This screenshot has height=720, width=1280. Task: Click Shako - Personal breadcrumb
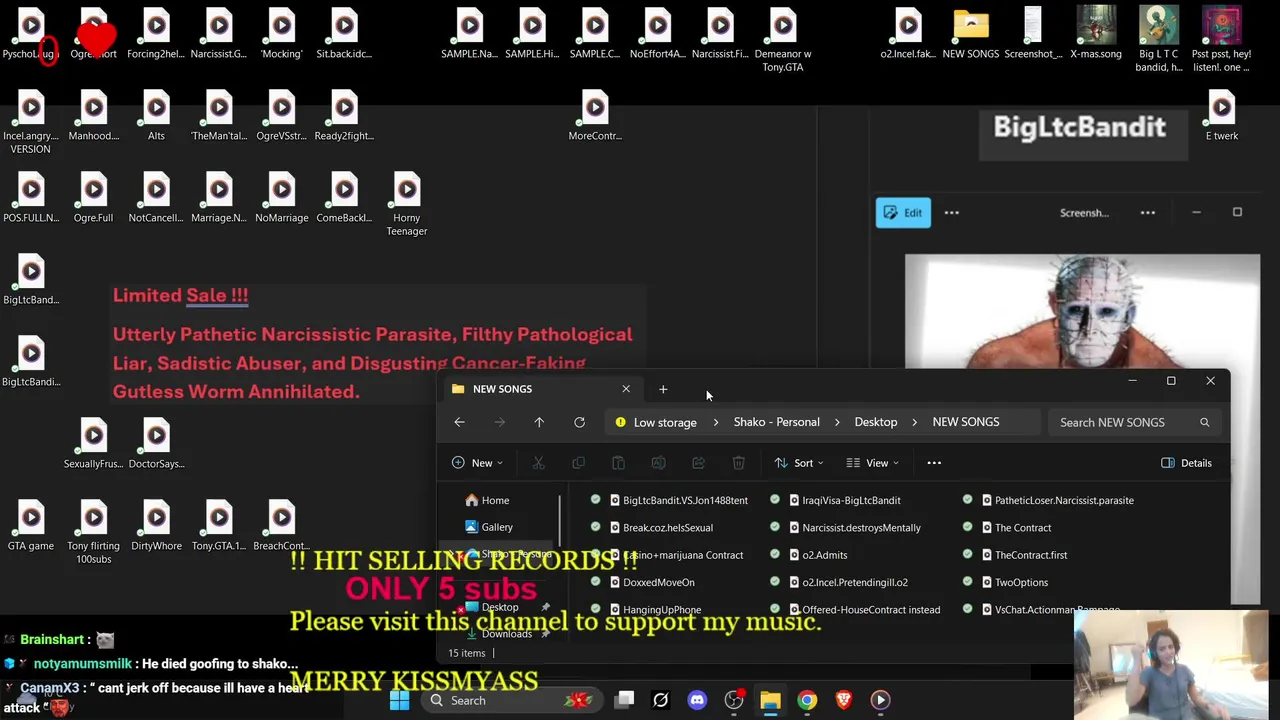777,422
